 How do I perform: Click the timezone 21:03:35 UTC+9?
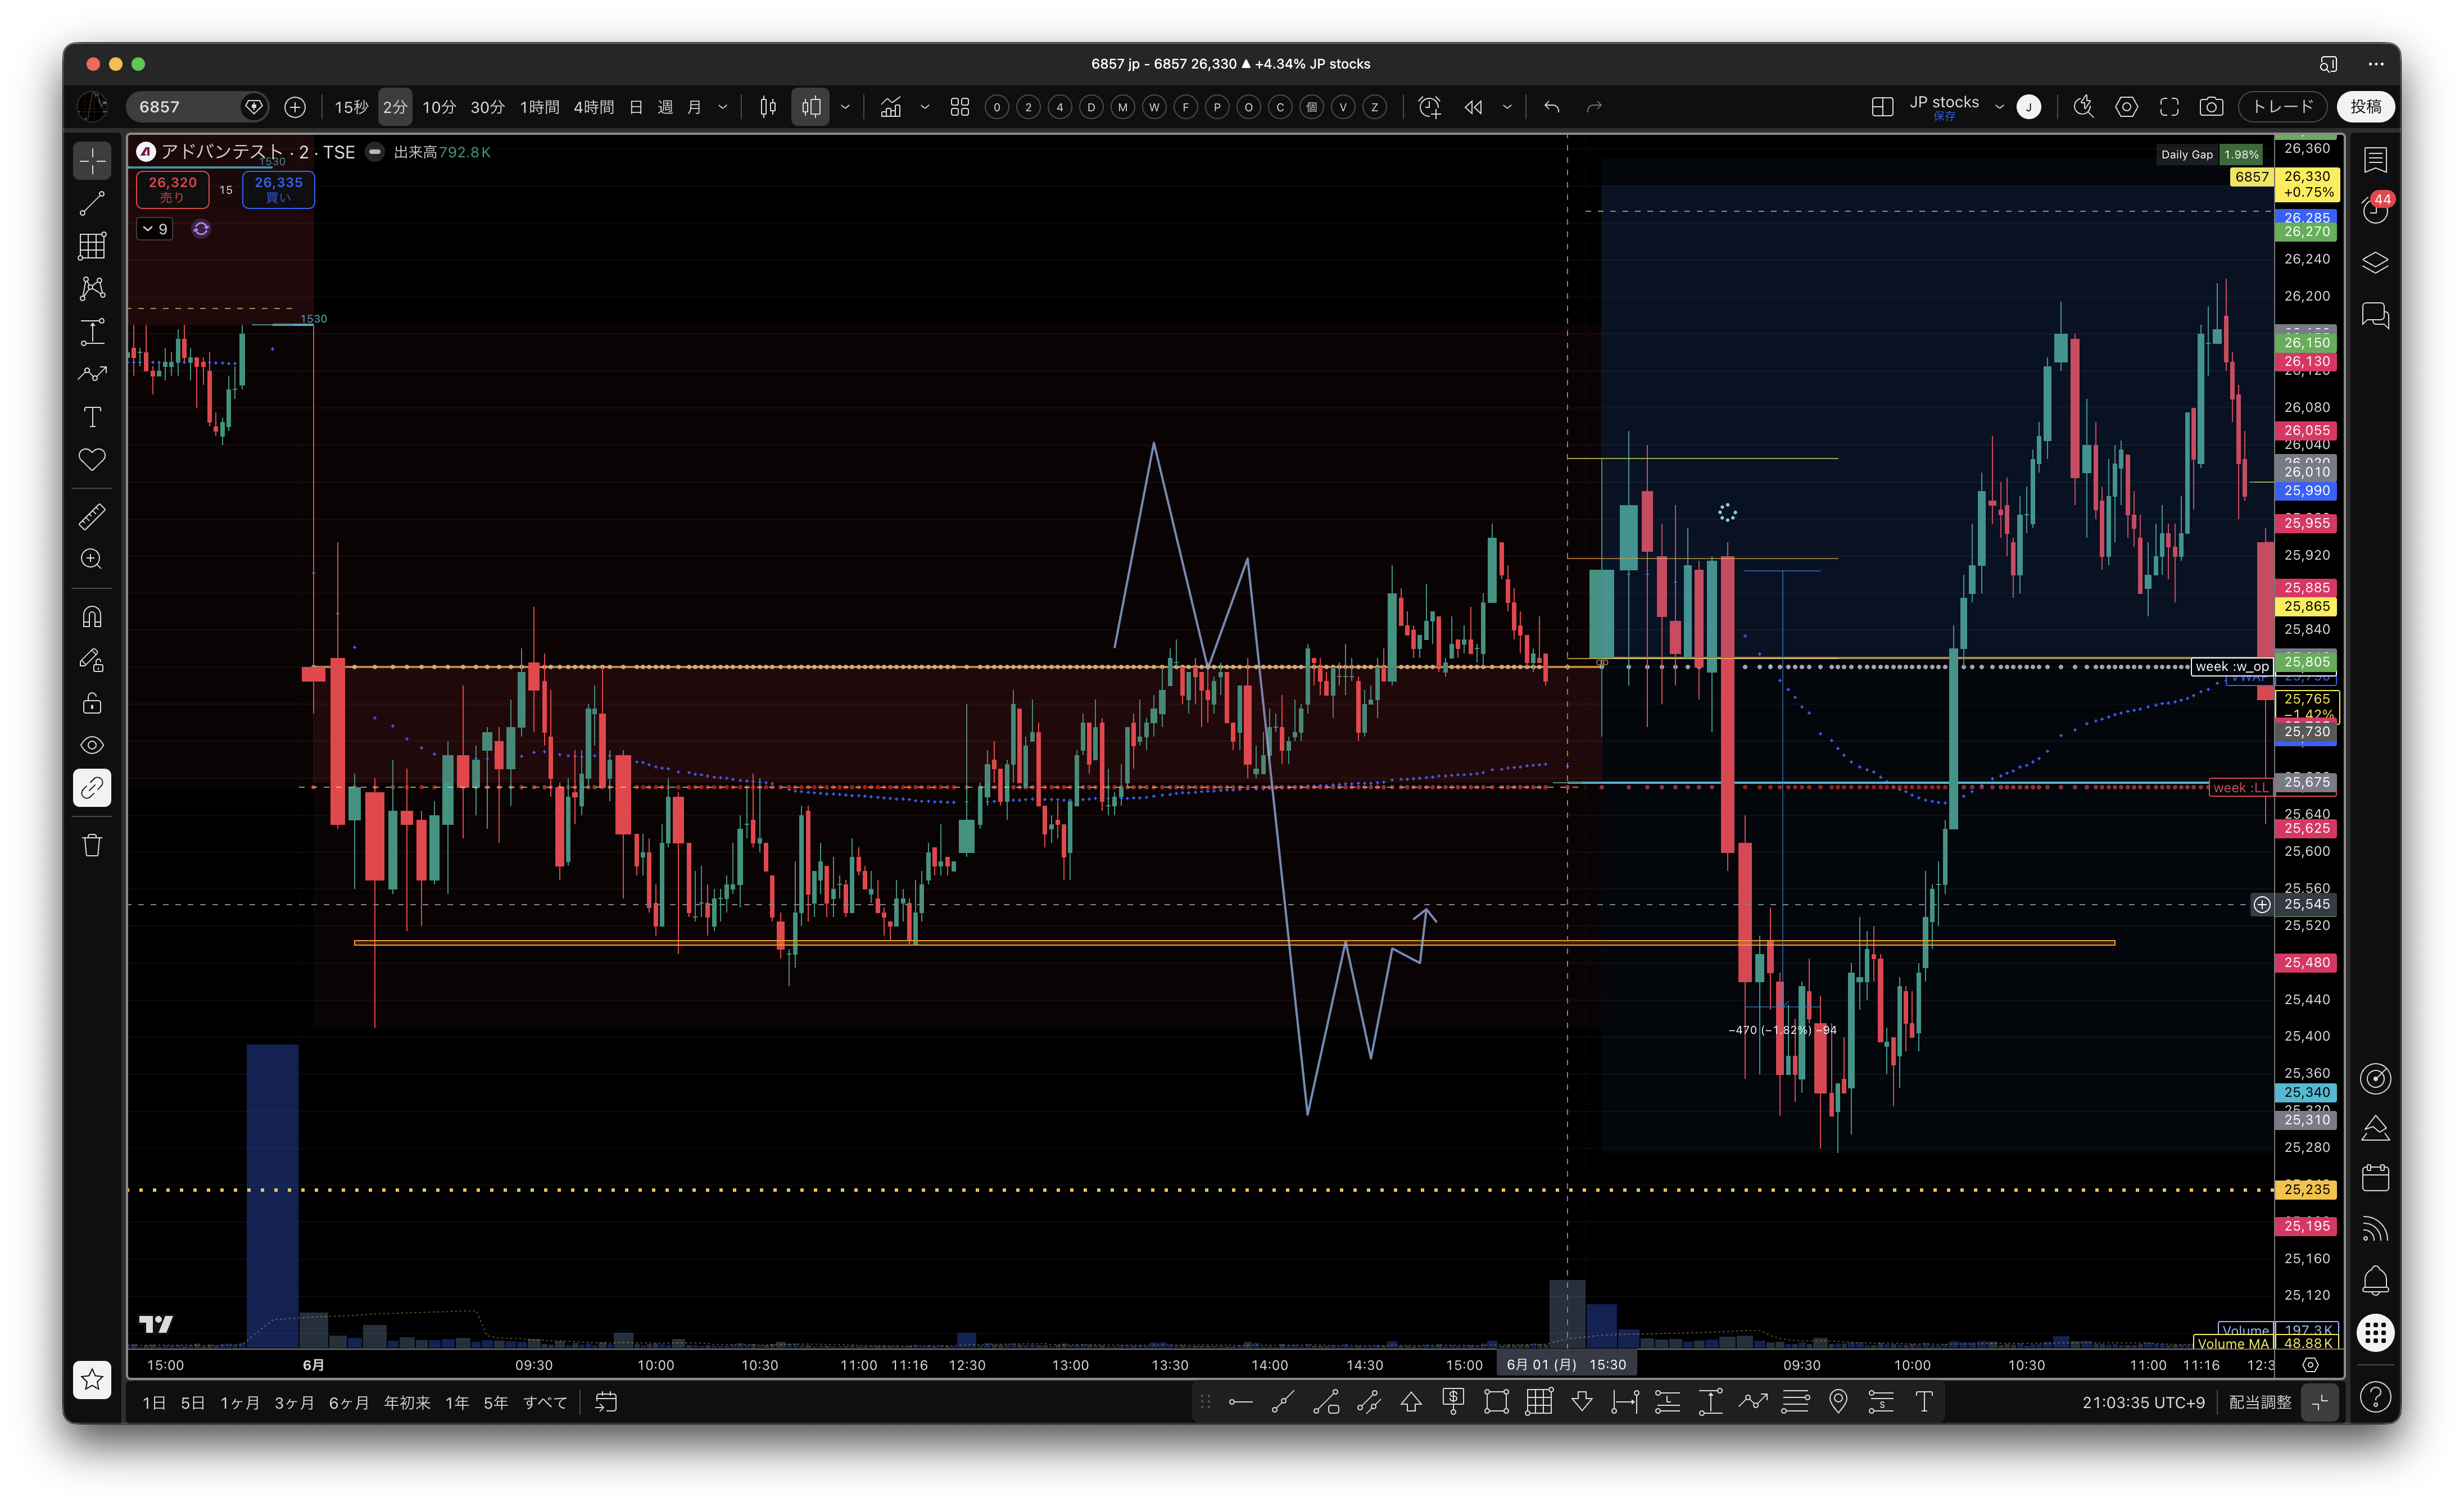coord(2143,1403)
